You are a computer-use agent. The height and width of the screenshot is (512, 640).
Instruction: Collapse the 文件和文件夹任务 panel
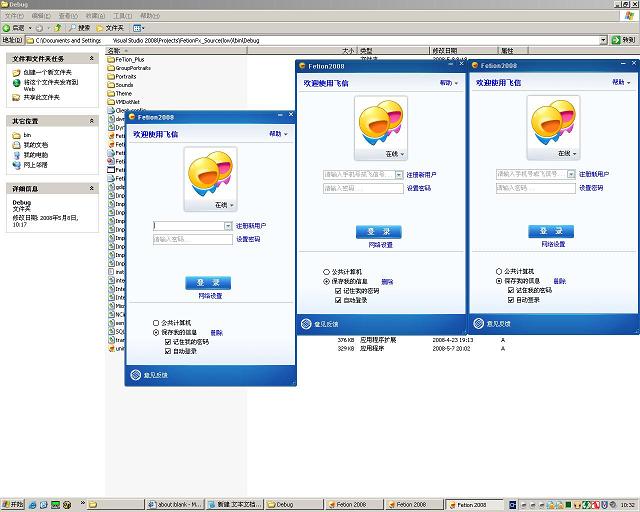coord(92,58)
